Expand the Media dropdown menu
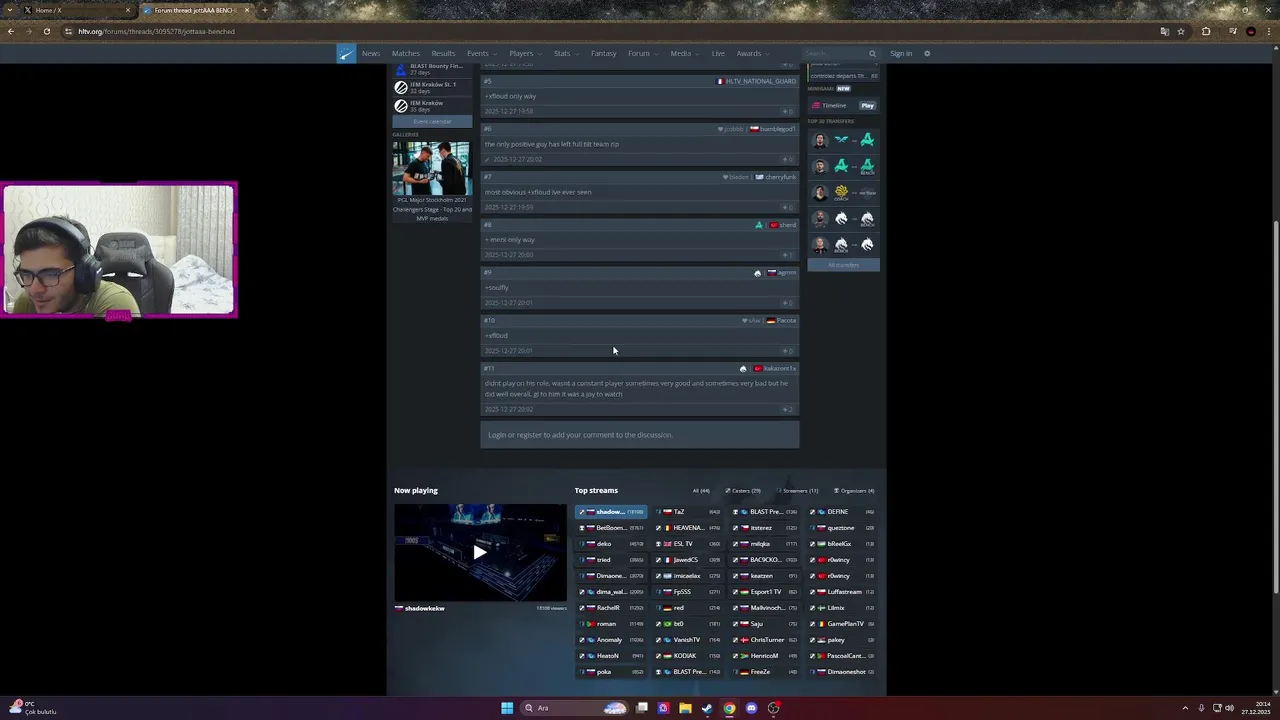 [x=684, y=53]
